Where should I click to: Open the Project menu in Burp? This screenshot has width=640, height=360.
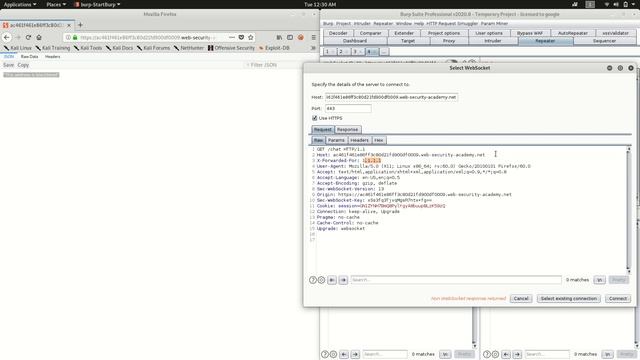point(343,24)
